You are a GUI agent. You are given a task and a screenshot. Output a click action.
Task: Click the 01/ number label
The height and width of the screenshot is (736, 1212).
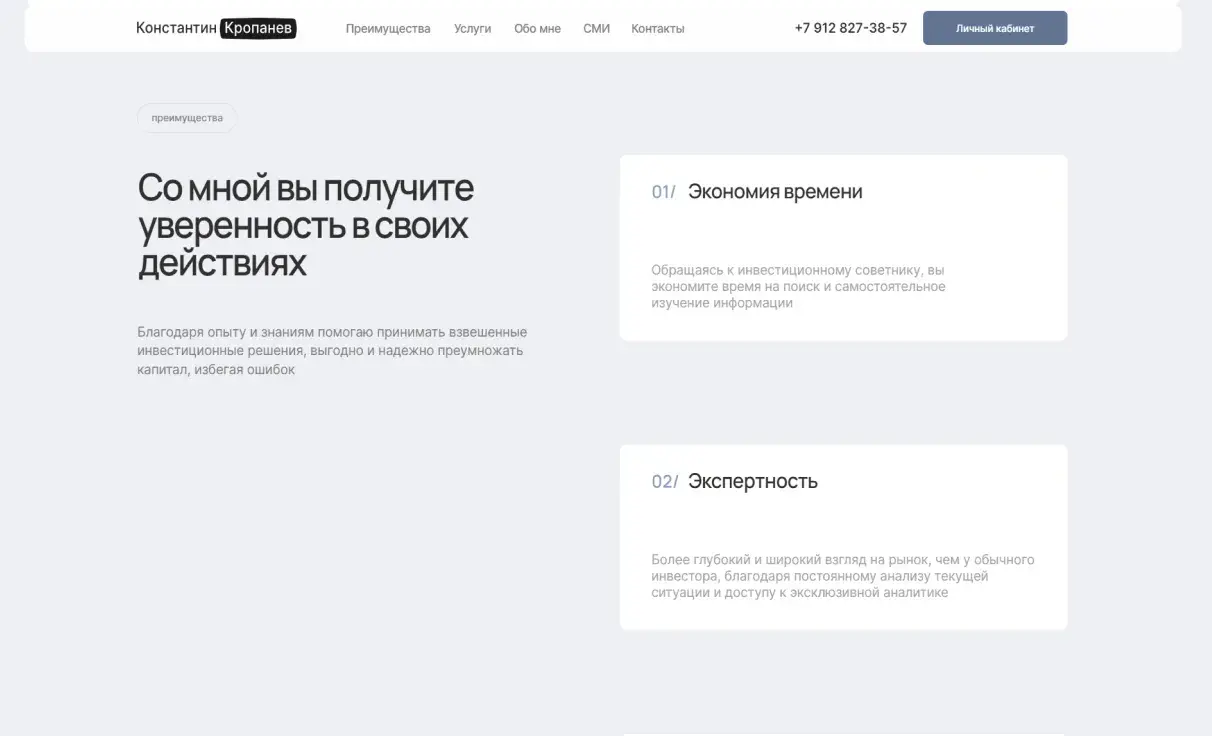pos(664,192)
